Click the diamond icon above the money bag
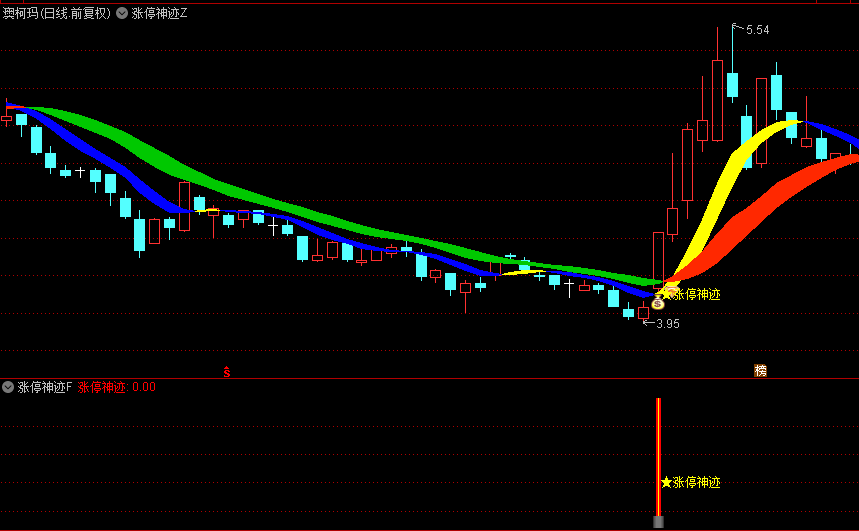Viewport: 859px width, 531px height. click(x=672, y=290)
